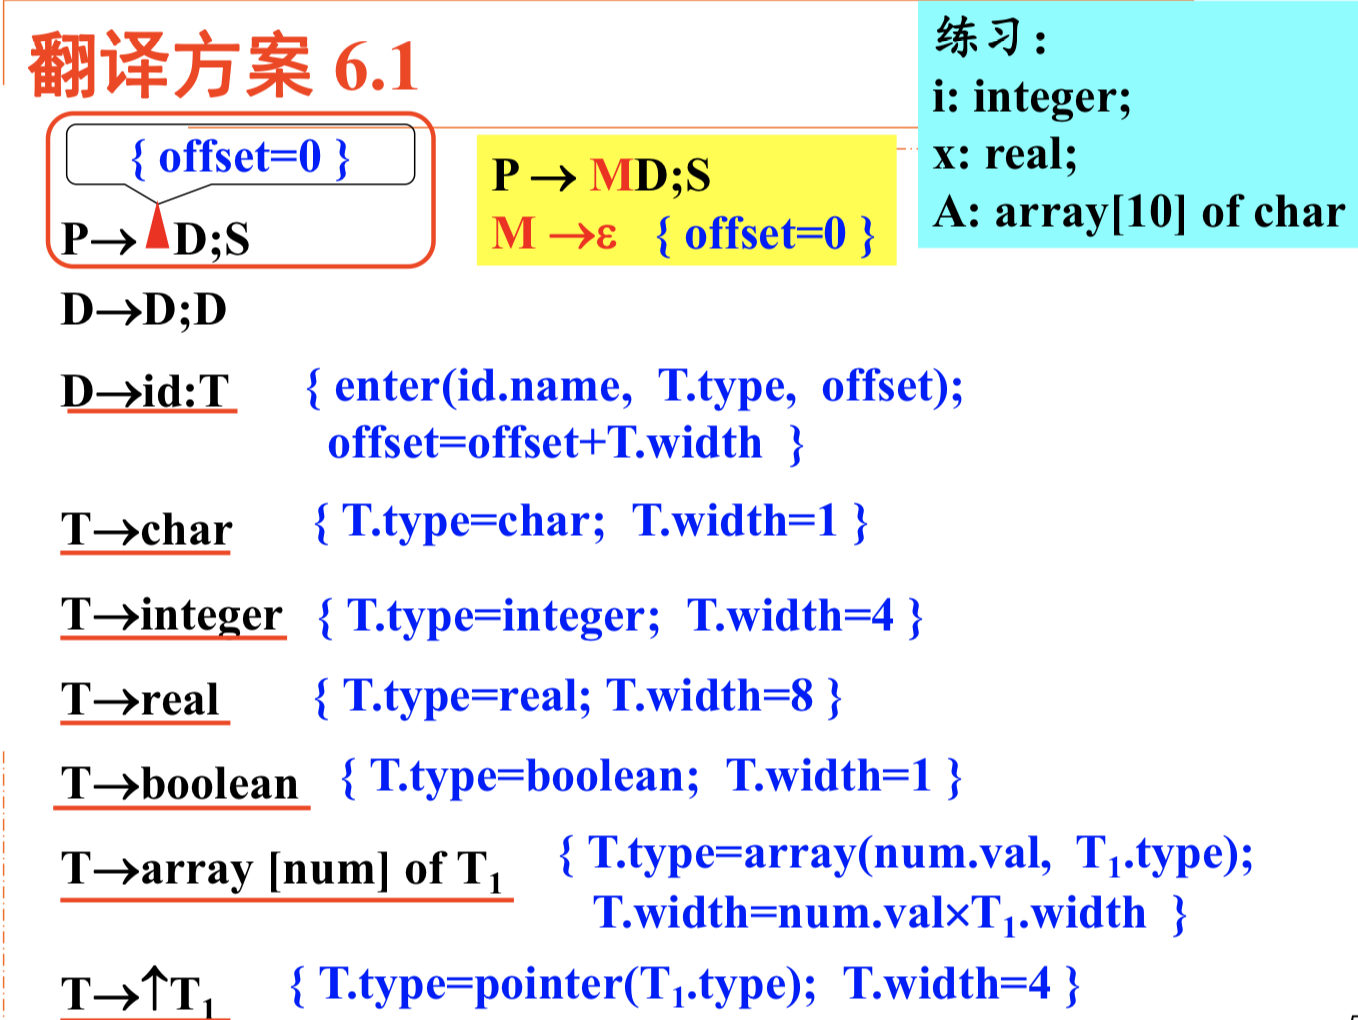Click the T.type=real; T.width=8 action
1358x1020 pixels.
coord(578,696)
